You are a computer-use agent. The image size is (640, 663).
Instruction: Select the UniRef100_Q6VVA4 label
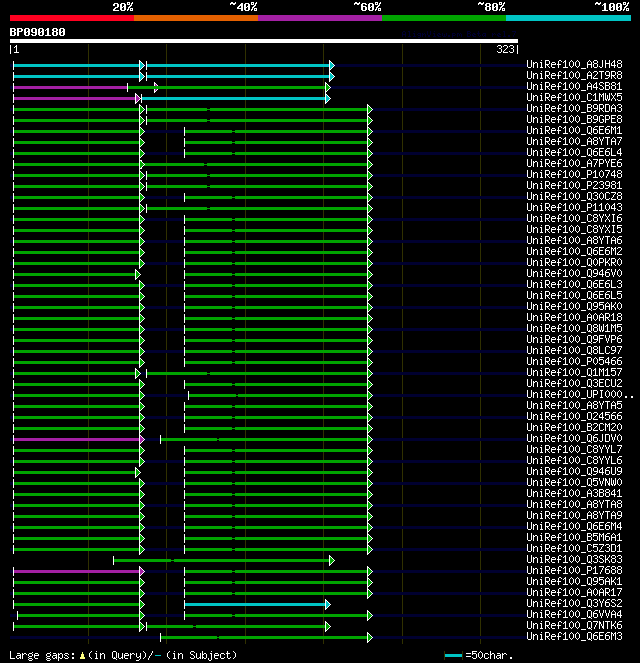click(574, 614)
